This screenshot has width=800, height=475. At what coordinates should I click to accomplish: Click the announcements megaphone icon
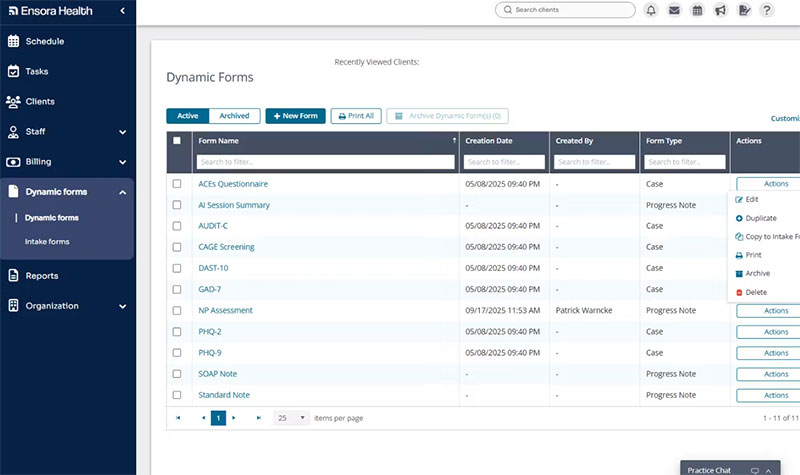[x=720, y=10]
